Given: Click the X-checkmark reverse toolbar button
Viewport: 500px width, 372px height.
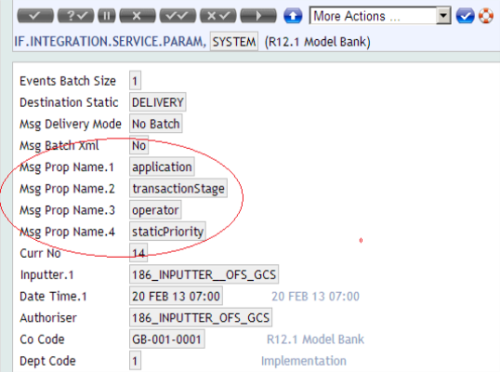Looking at the screenshot, I should click(x=218, y=16).
